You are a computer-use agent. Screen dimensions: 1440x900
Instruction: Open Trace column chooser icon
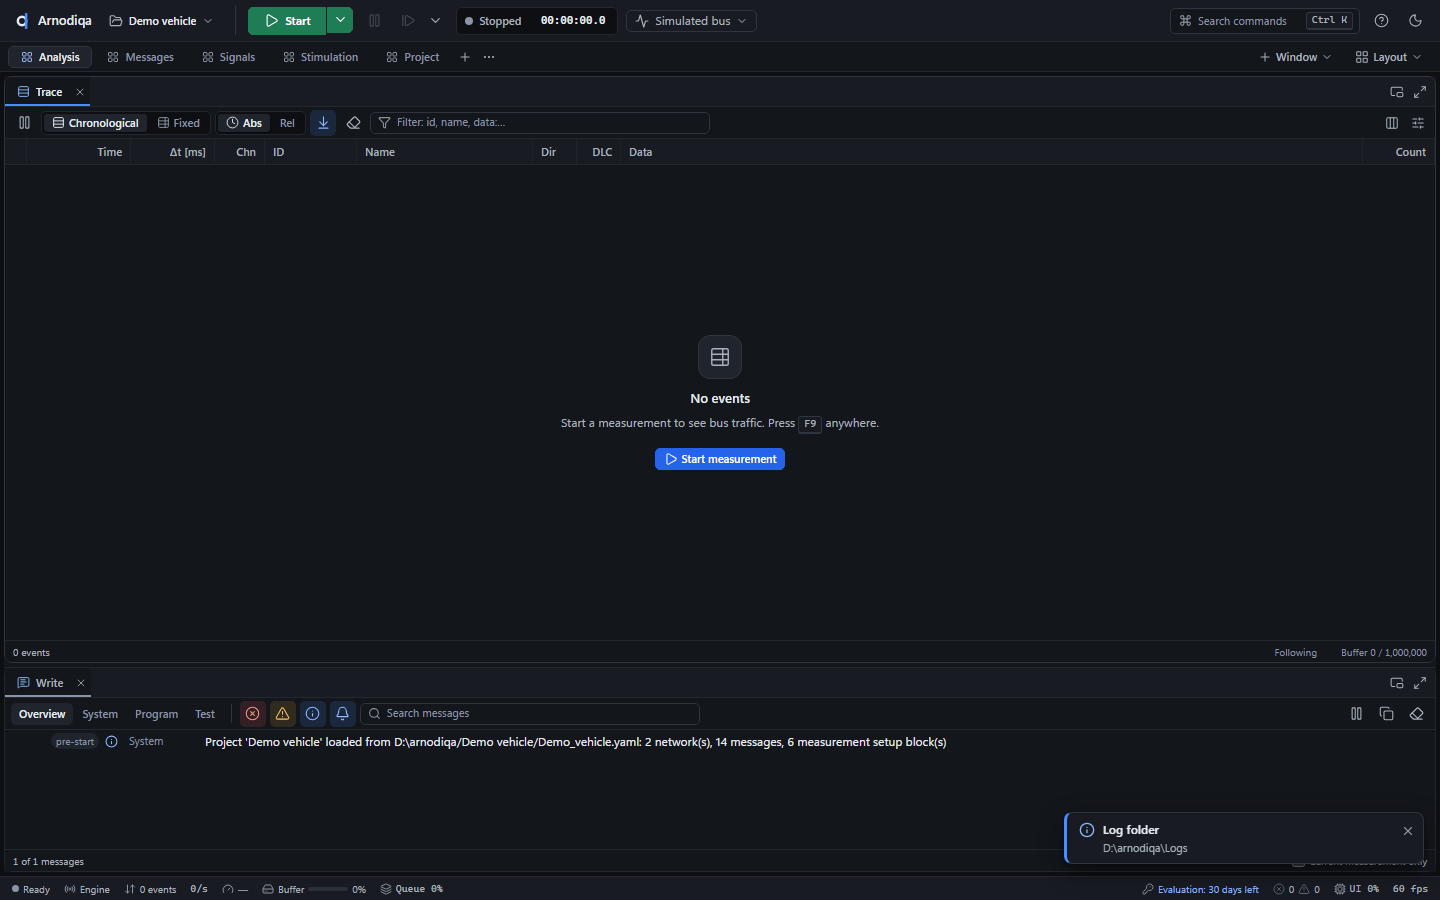(x=1392, y=123)
